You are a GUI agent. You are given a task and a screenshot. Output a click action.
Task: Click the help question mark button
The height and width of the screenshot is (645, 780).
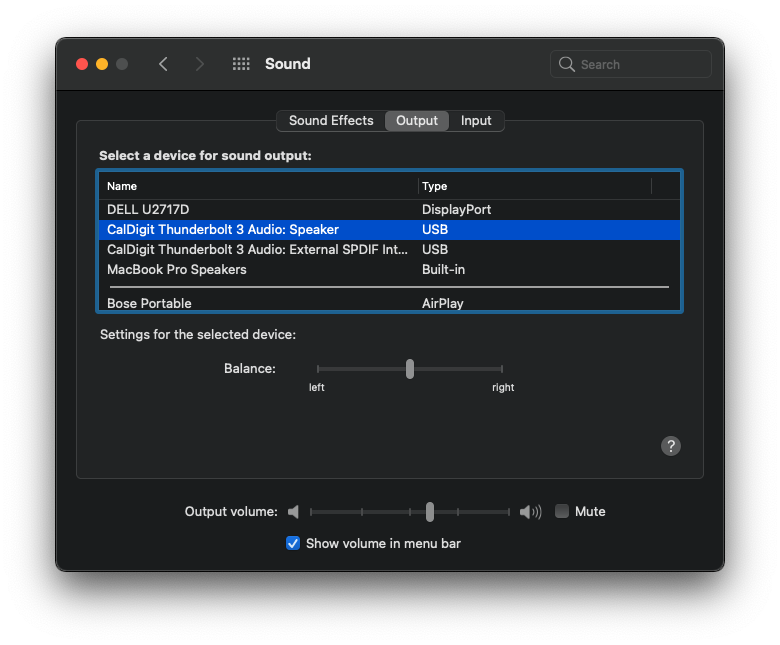click(x=671, y=446)
